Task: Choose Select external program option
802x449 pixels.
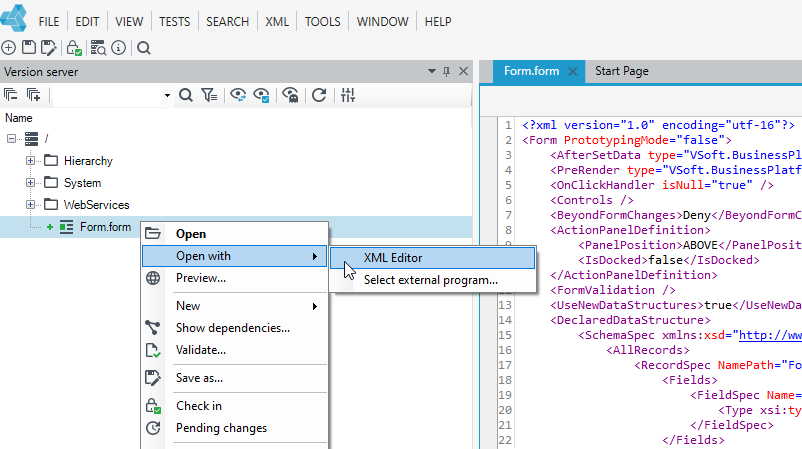Action: coord(433,280)
